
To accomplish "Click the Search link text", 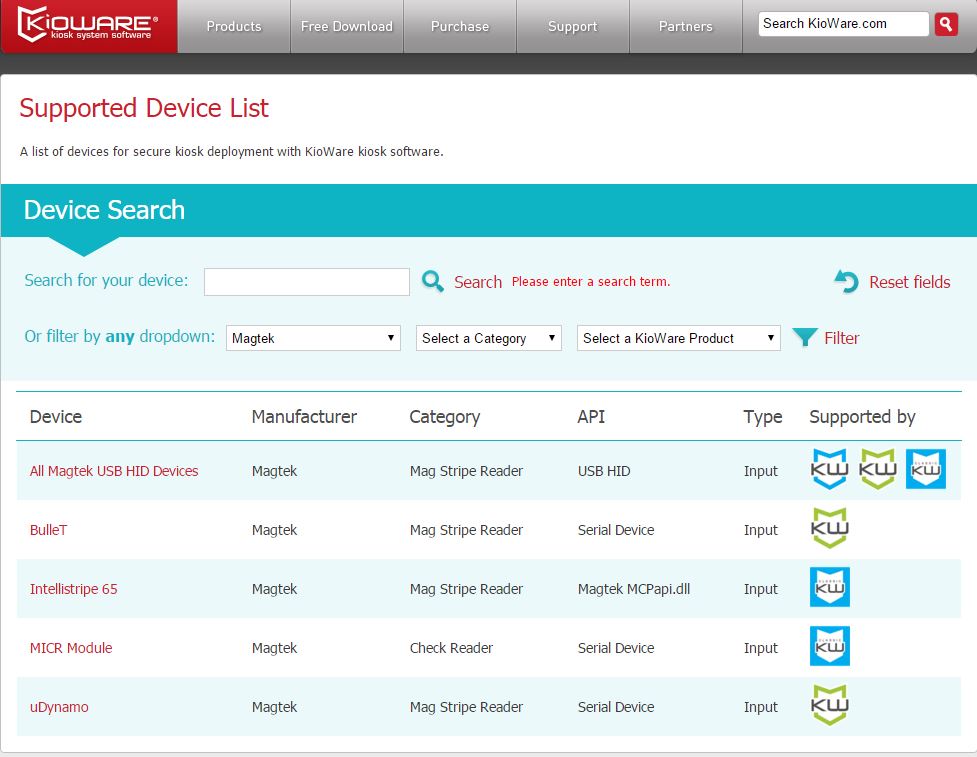I will [478, 282].
